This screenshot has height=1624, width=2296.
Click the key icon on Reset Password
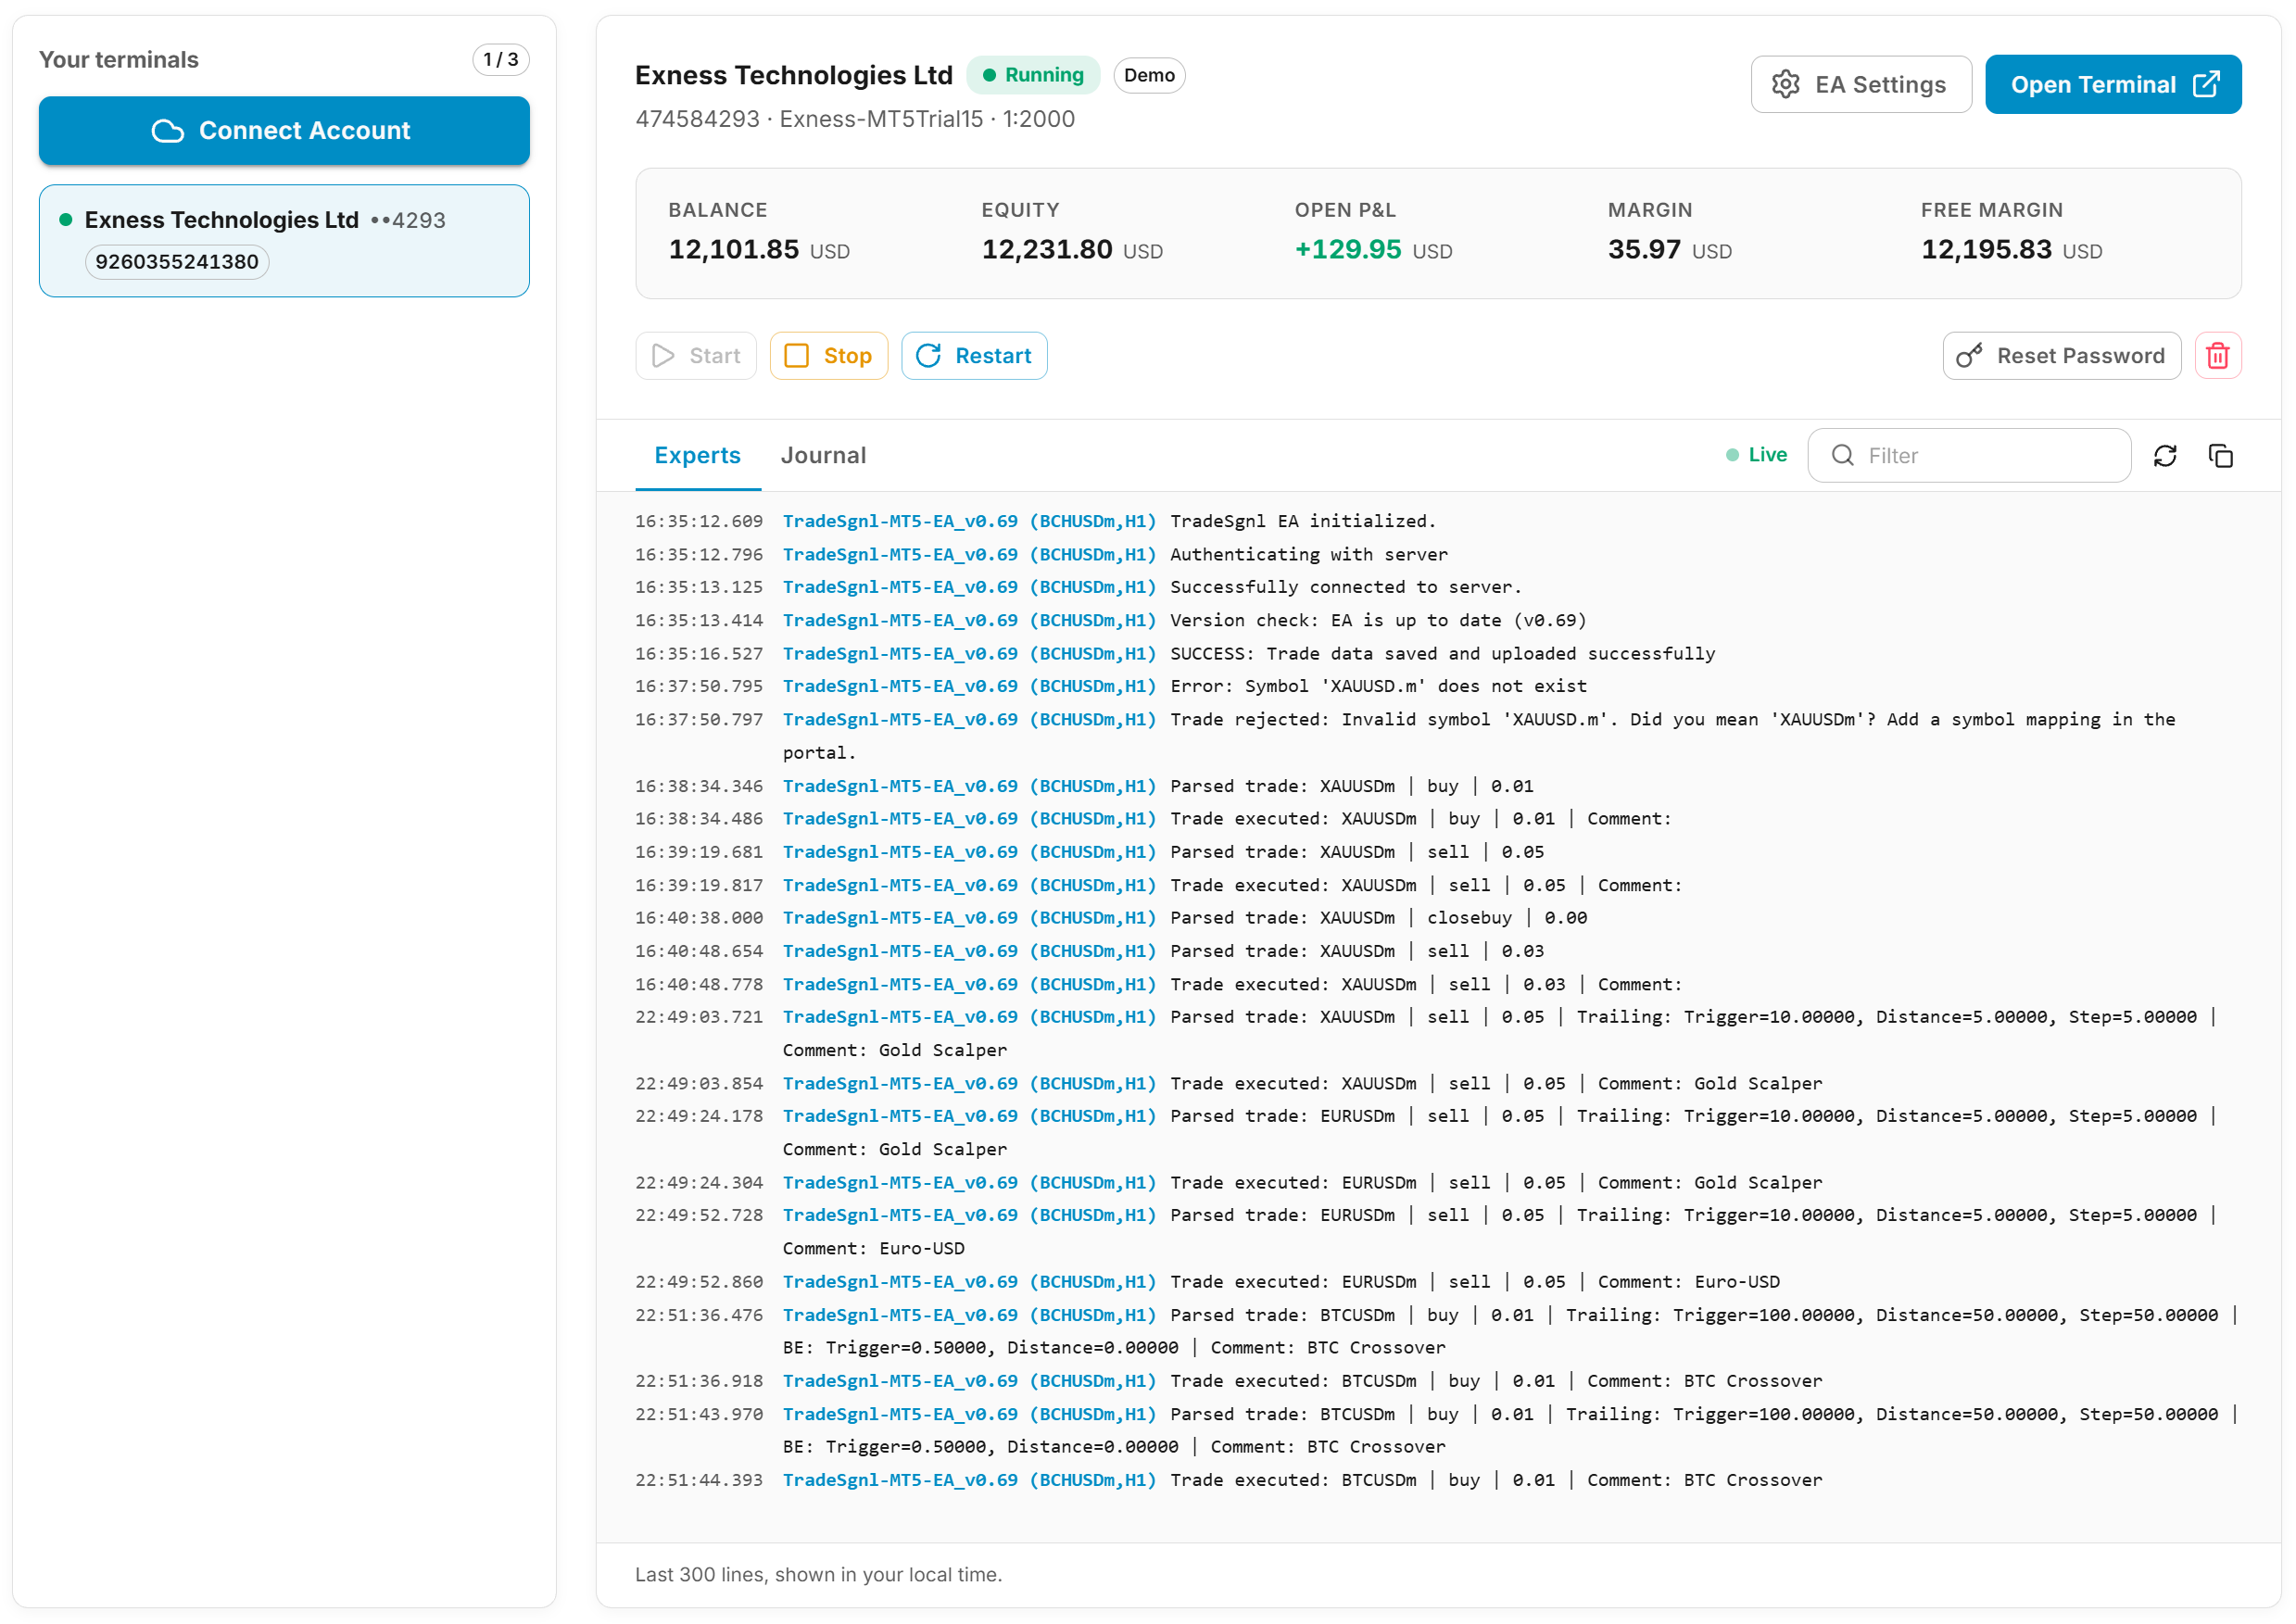click(x=1969, y=356)
